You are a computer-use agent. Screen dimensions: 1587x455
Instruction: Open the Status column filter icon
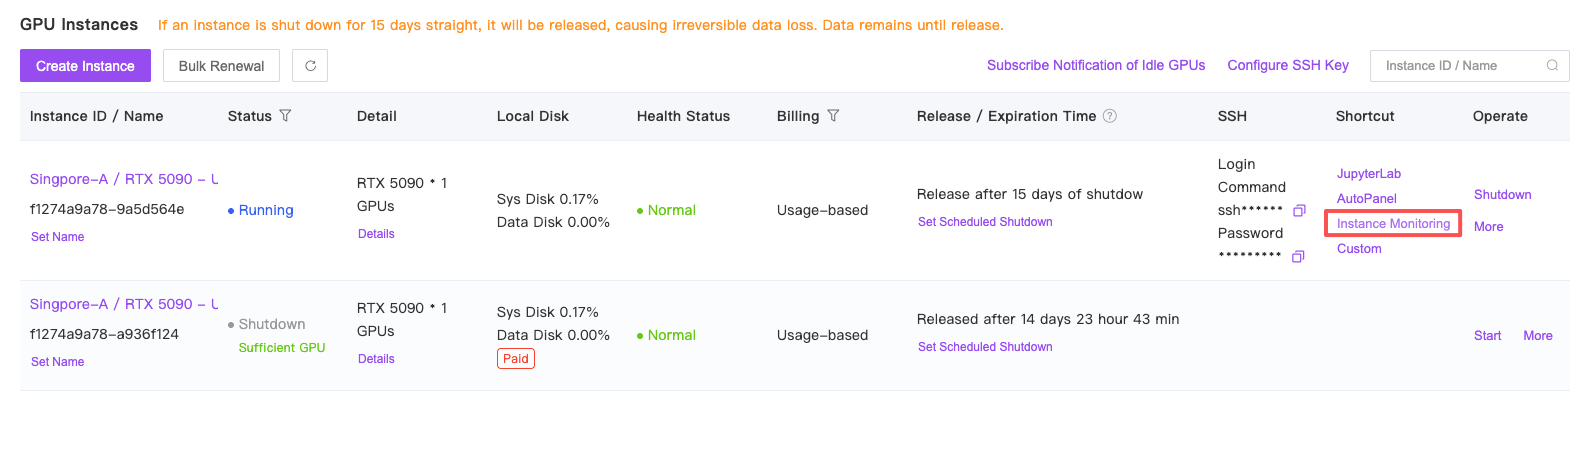285,116
